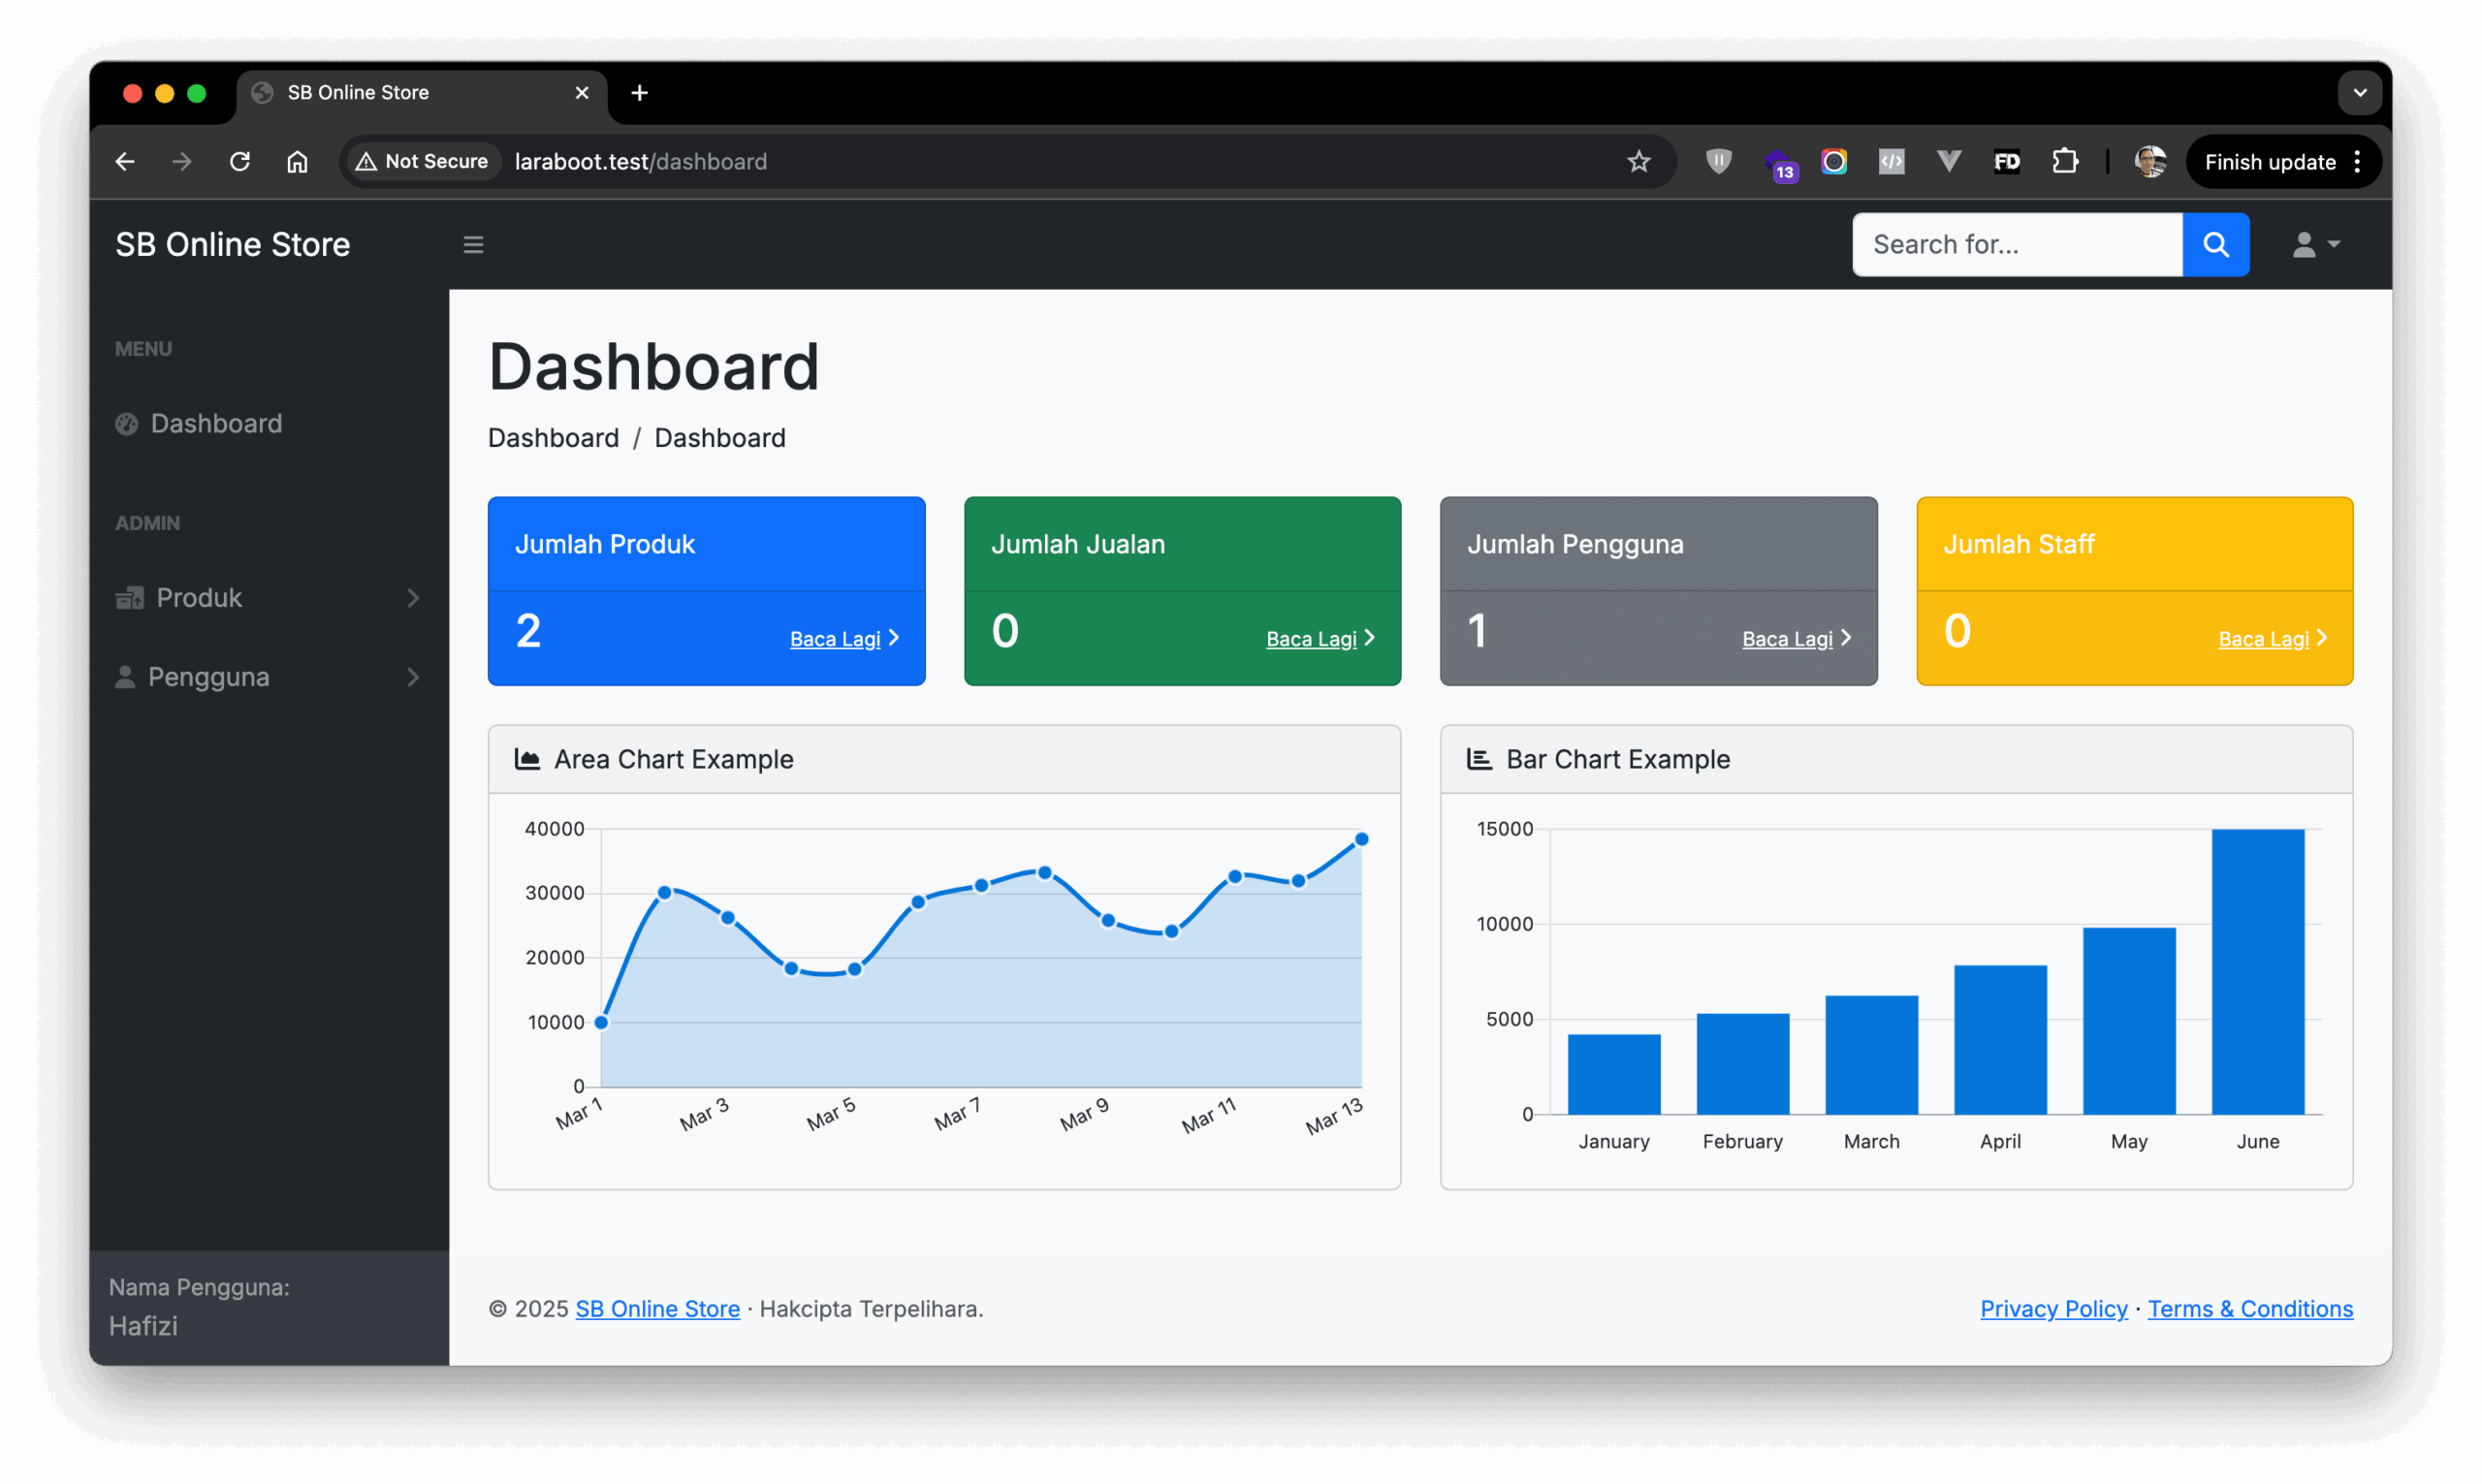Click Baca Lagi on Jumlah Jualan card
Viewport: 2482px width, 1484px height.
click(1311, 639)
